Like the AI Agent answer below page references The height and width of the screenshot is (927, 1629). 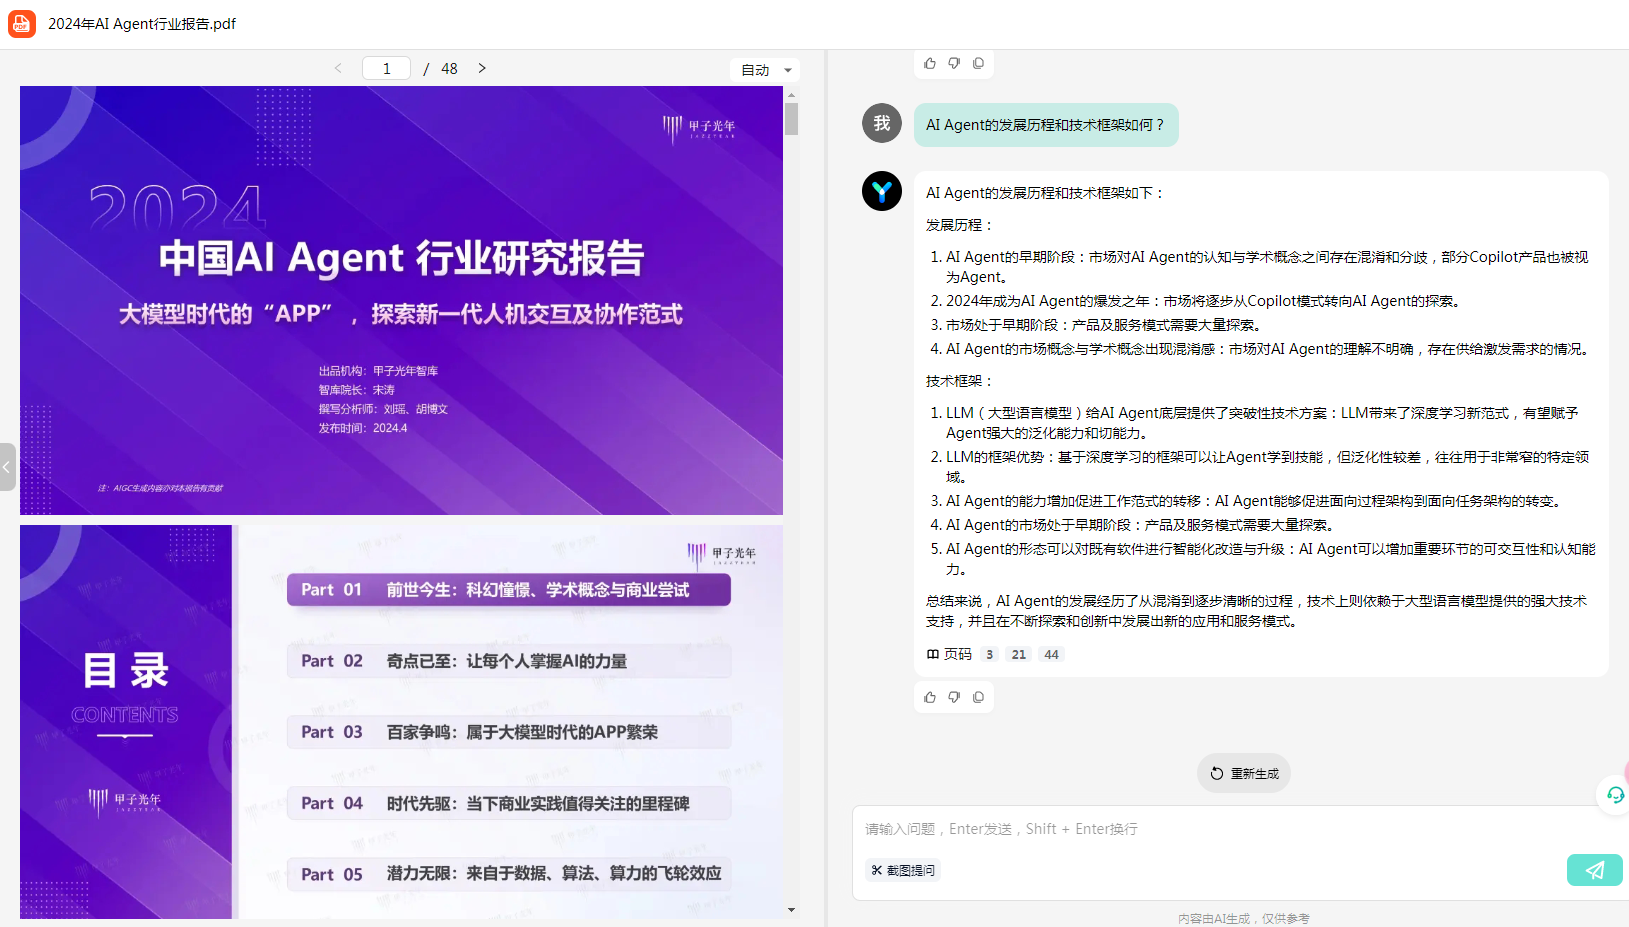930,697
